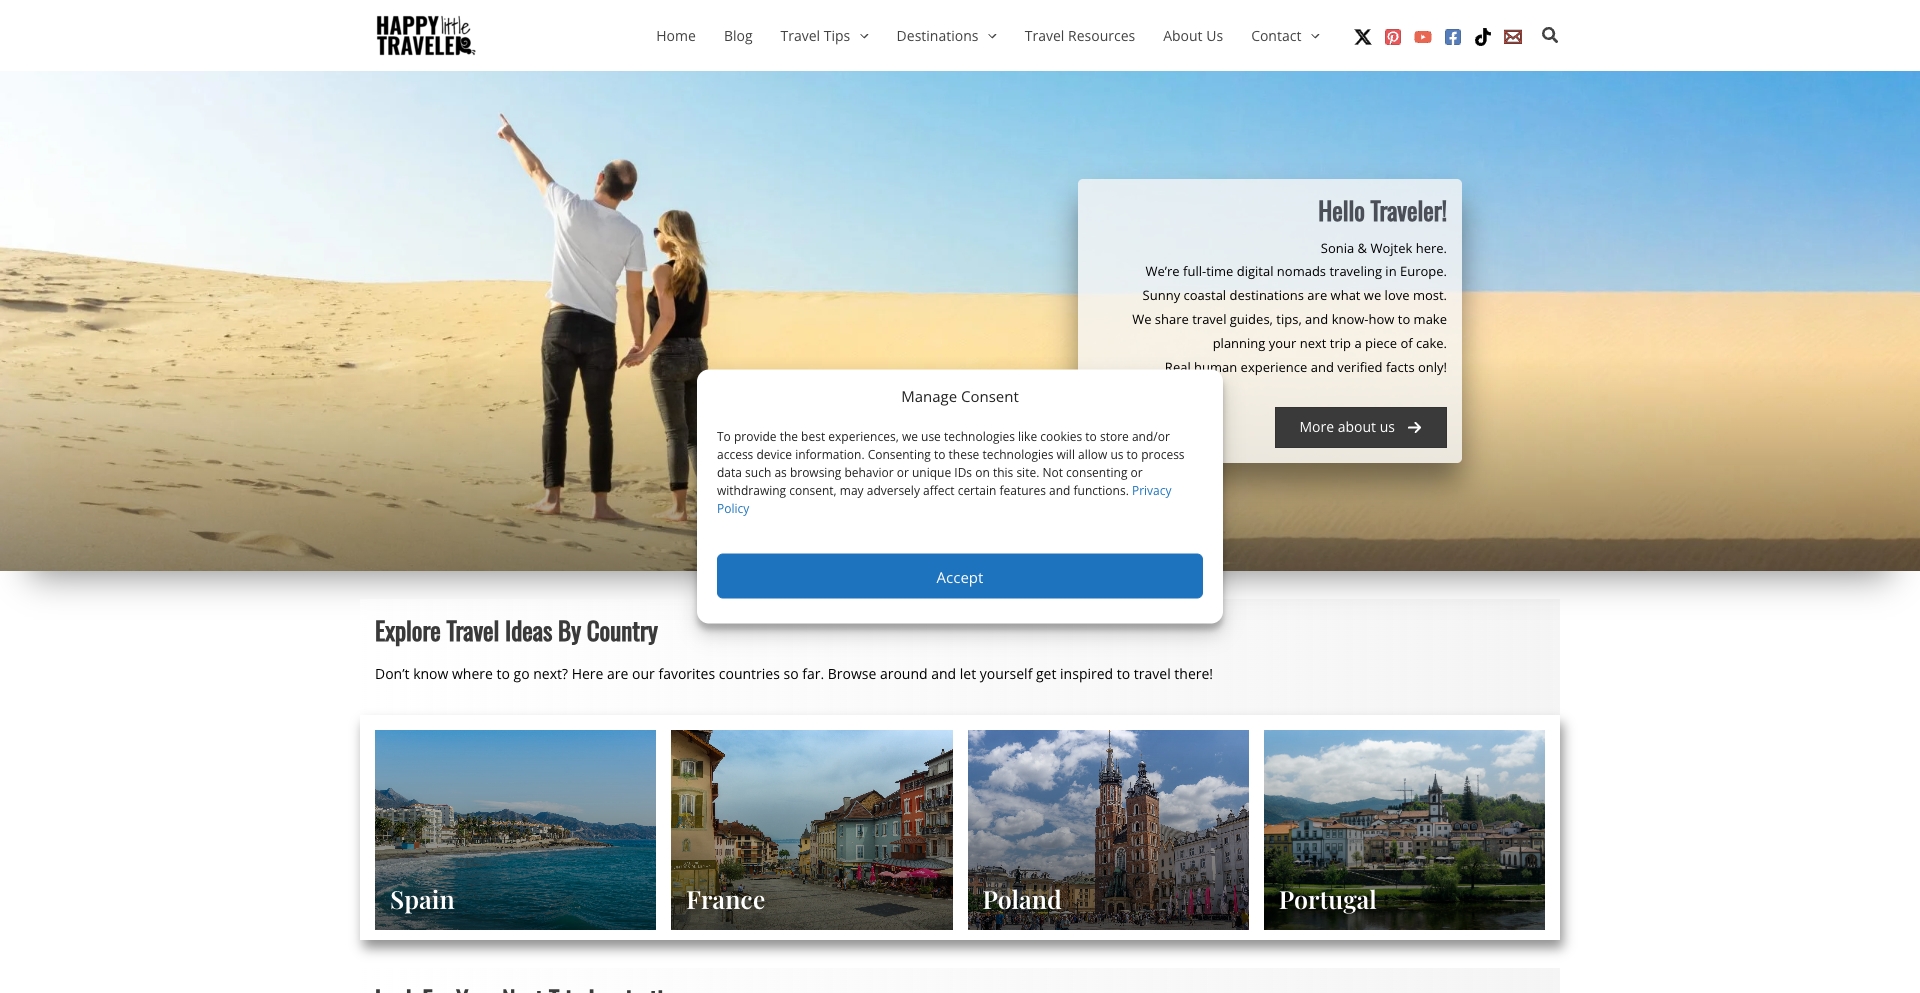Expand the Contact dropdown
The height and width of the screenshot is (993, 1920).
pyautogui.click(x=1284, y=35)
